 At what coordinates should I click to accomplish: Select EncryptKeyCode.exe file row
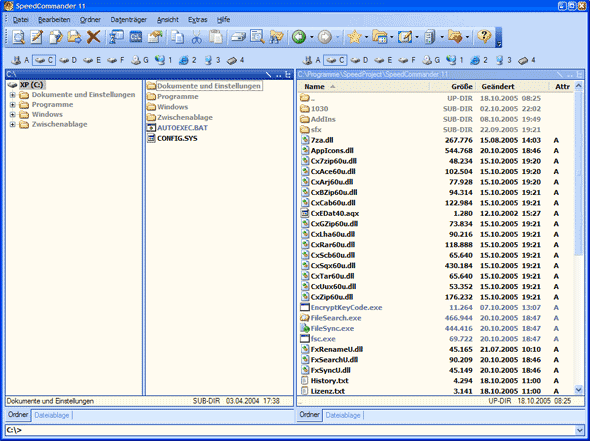[x=436, y=307]
